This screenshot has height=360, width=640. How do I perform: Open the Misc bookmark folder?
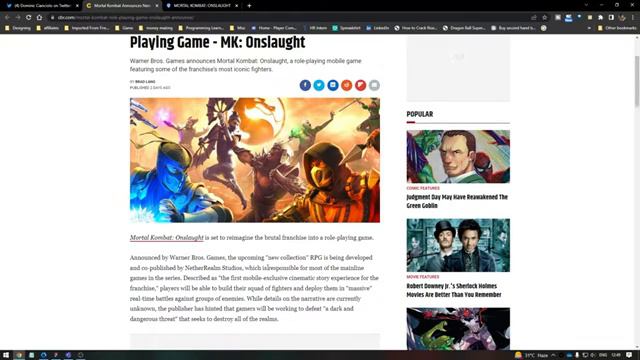click(x=238, y=28)
